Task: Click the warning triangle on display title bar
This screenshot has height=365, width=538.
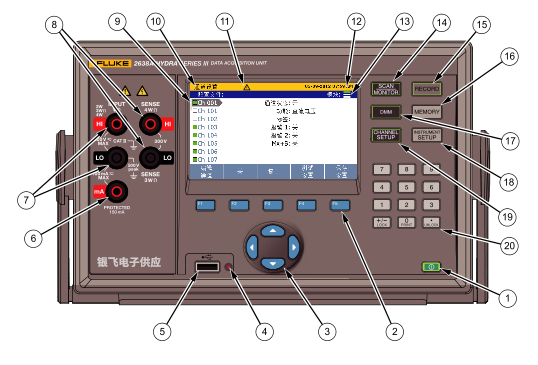Action: (x=246, y=87)
